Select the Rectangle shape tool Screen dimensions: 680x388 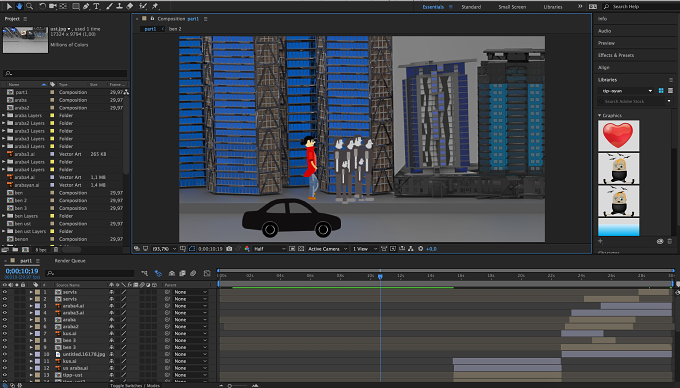[x=76, y=6]
